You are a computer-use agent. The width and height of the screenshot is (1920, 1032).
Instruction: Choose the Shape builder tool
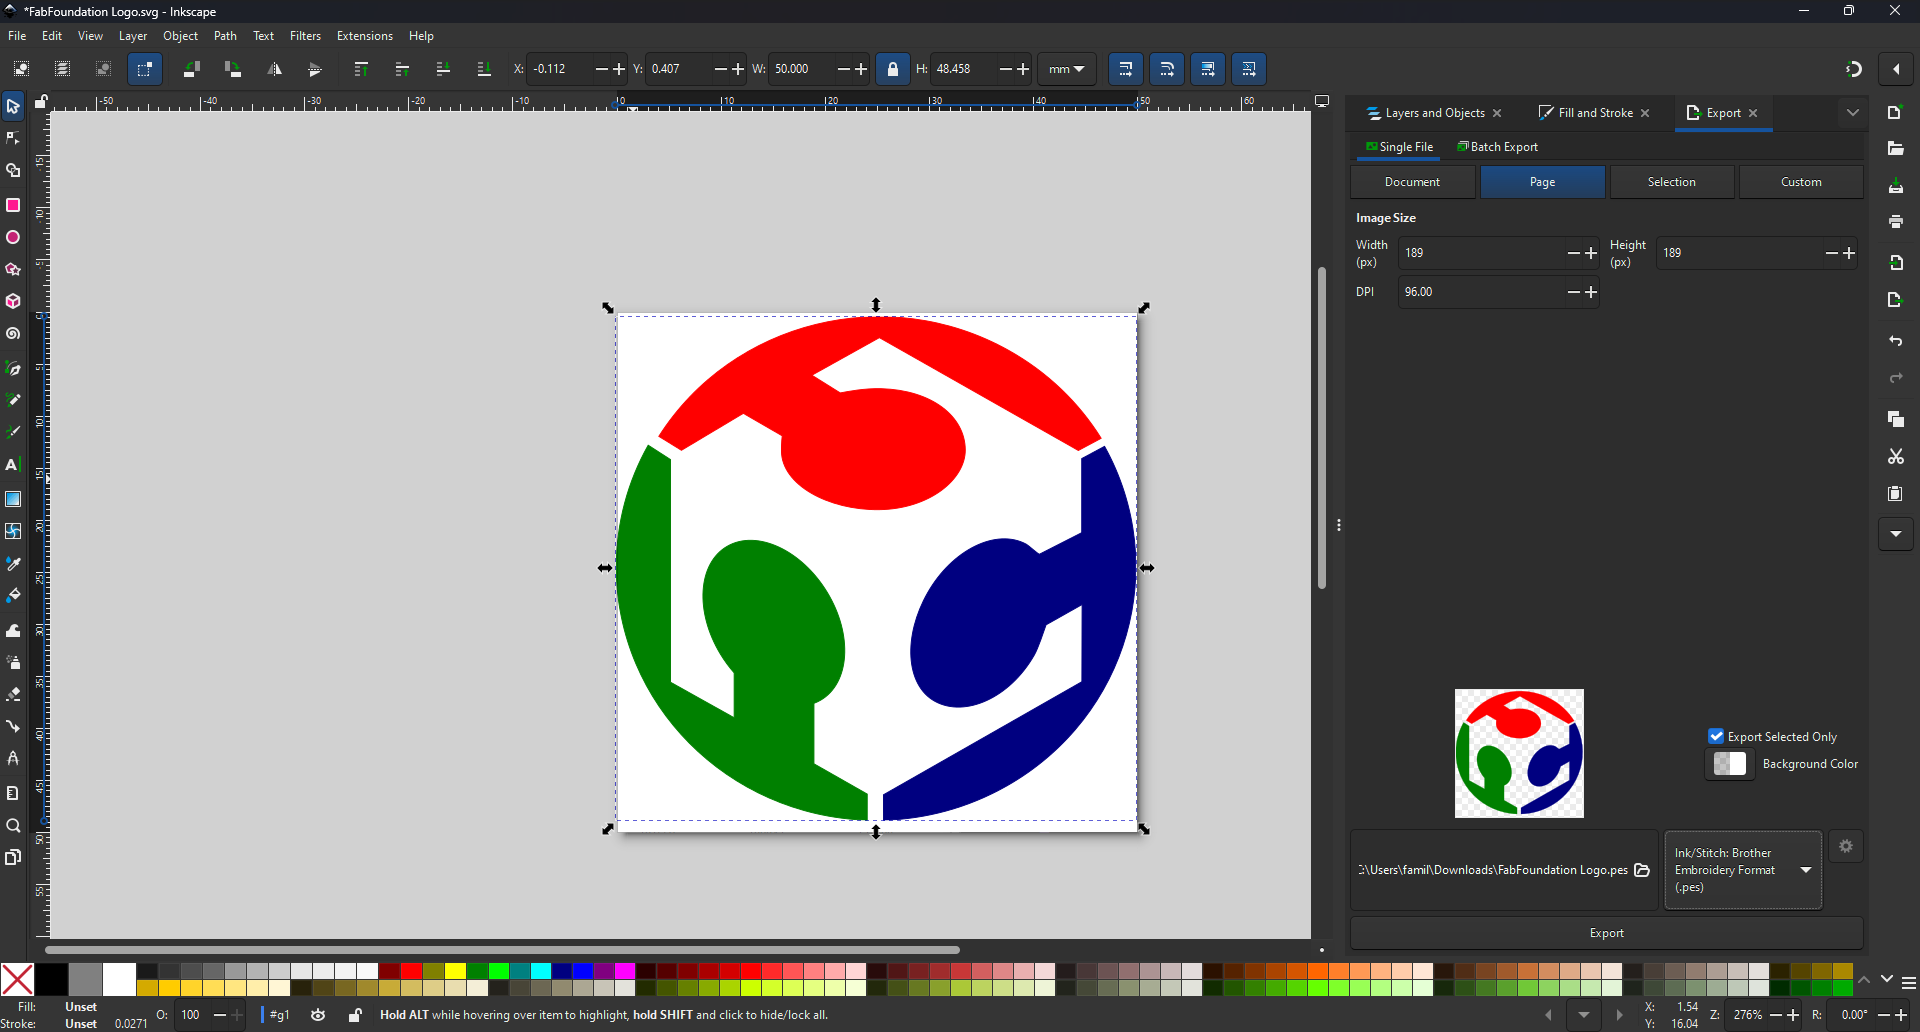click(x=13, y=171)
